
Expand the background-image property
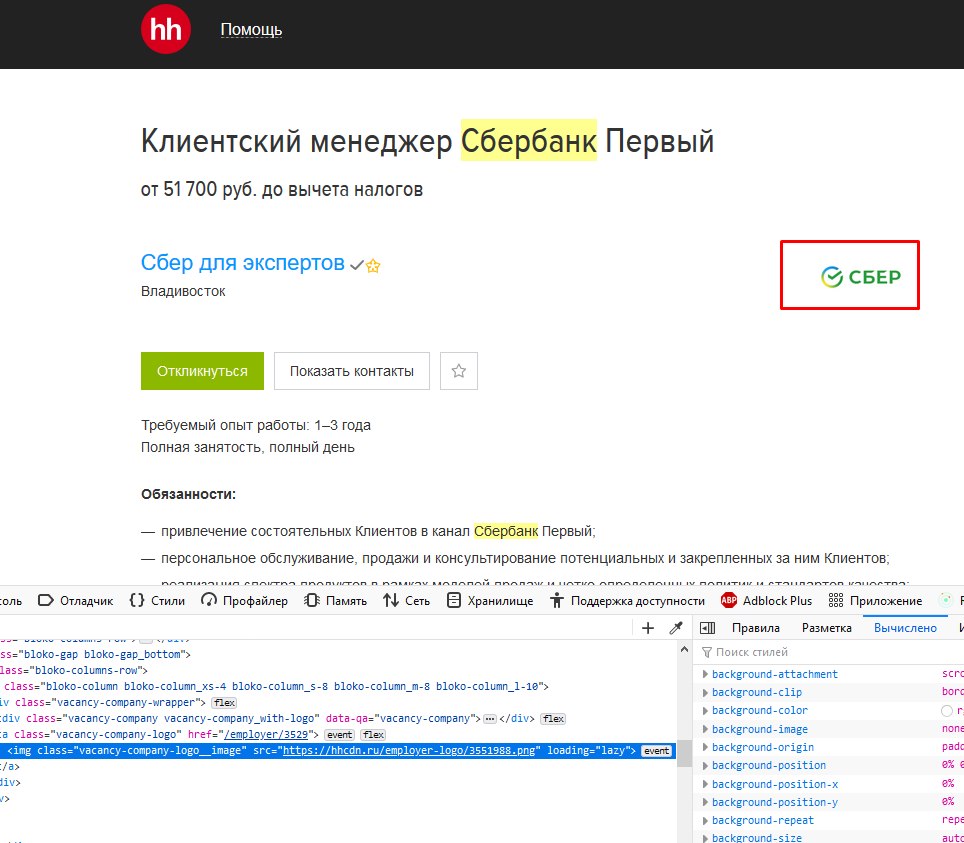pos(705,729)
